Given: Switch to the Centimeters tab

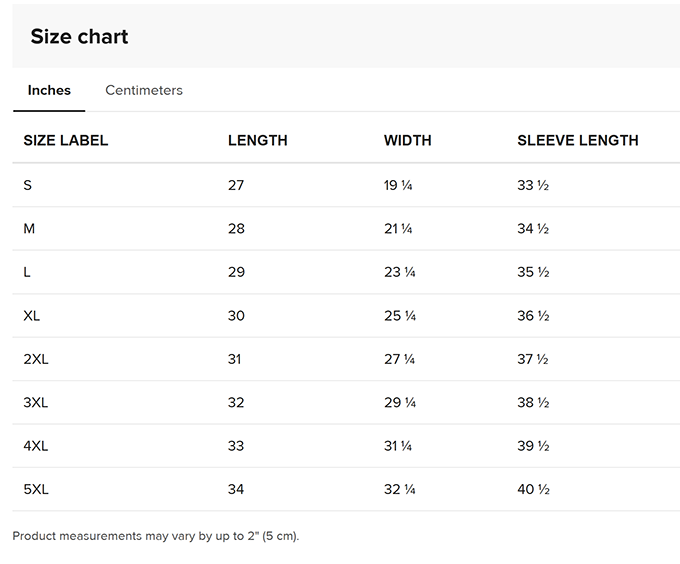Looking at the screenshot, I should (x=144, y=90).
